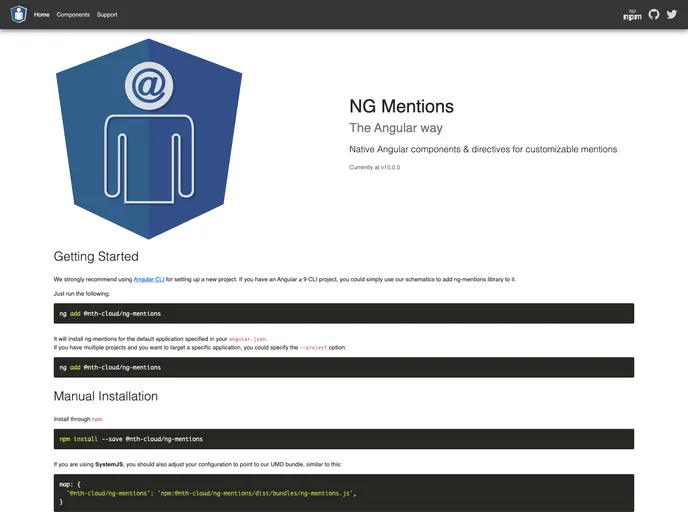This screenshot has height=512, width=688.
Task: Click the Getting Started heading
Action: pos(96,257)
